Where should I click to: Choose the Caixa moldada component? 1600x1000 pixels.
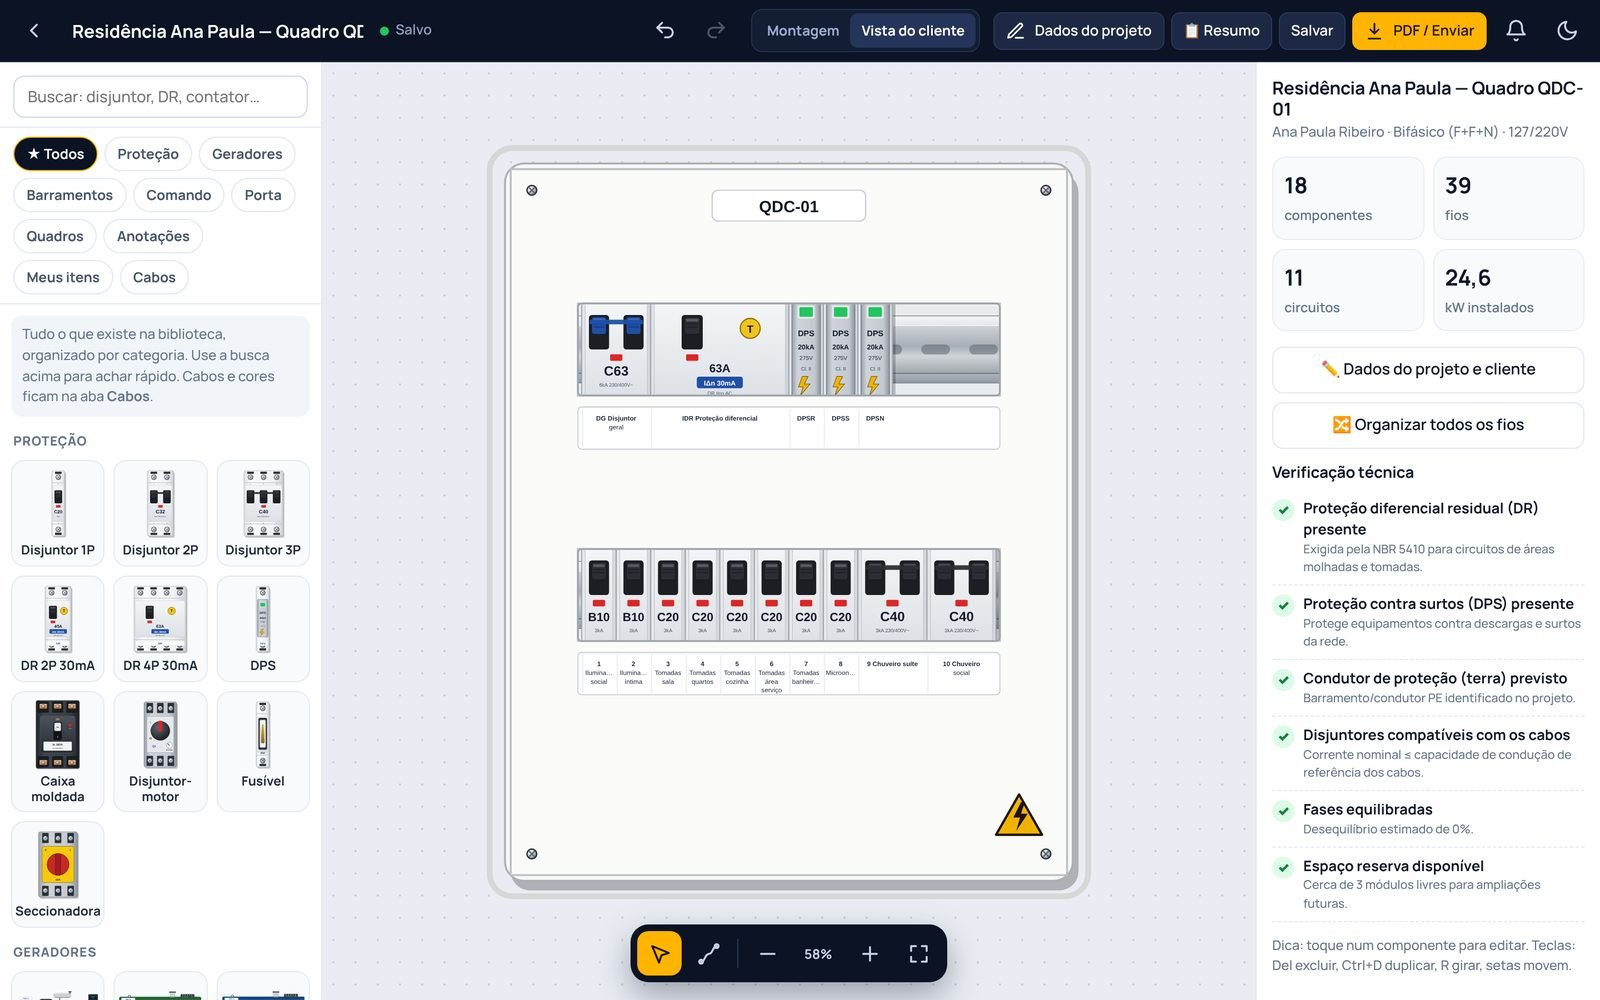pyautogui.click(x=58, y=751)
